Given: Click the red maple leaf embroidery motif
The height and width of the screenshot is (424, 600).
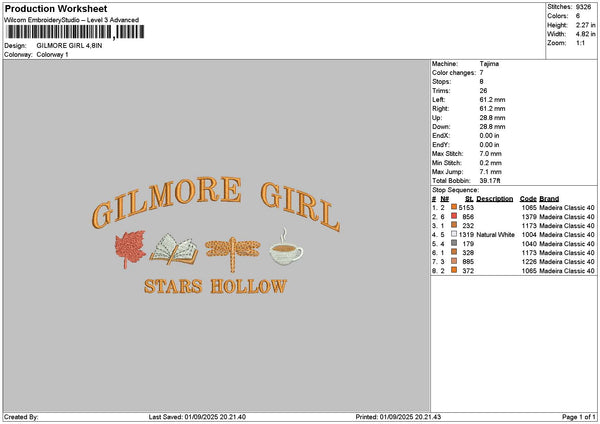Looking at the screenshot, I should click(130, 249).
